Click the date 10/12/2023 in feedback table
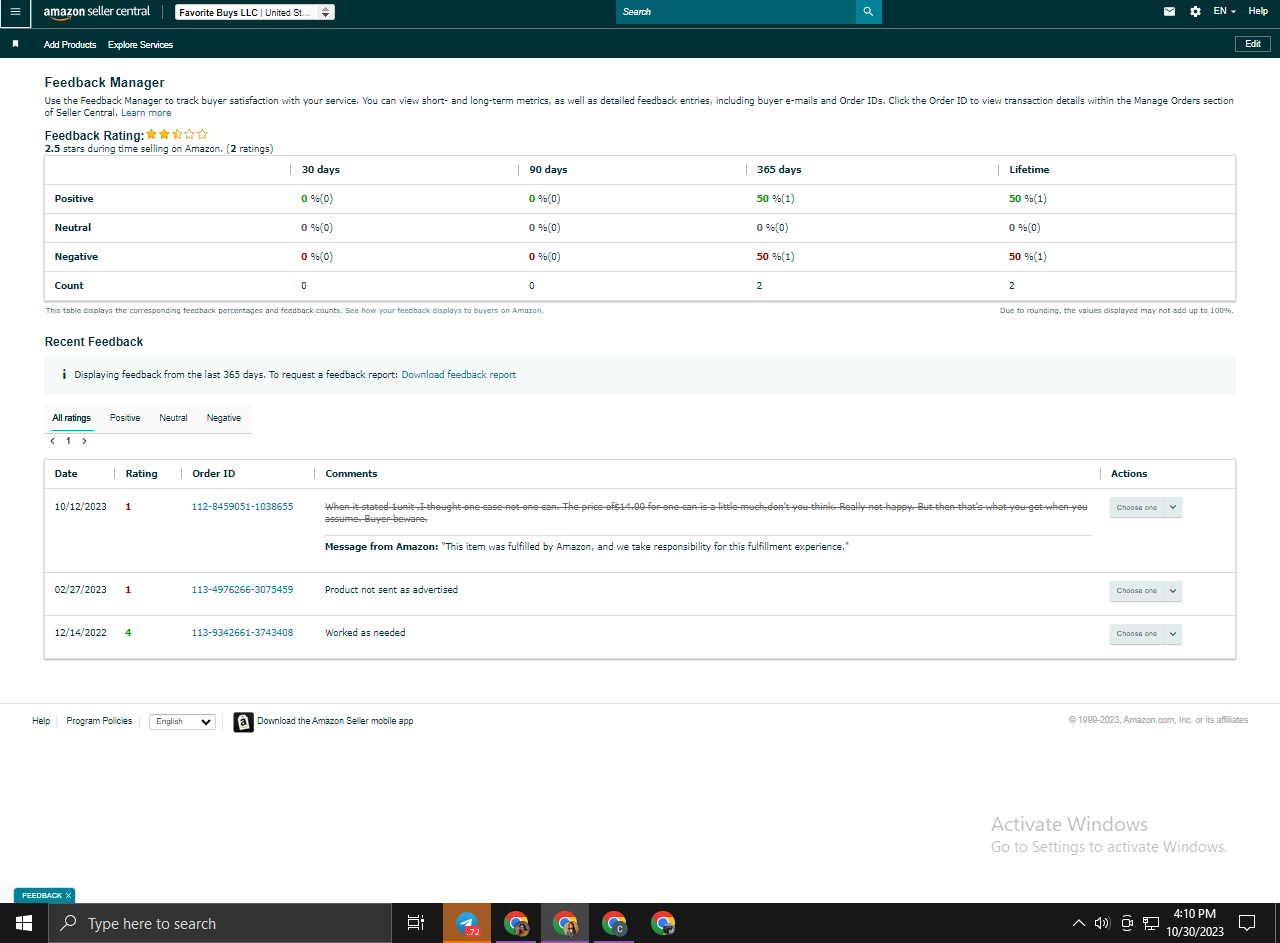1280x943 pixels. pos(81,507)
